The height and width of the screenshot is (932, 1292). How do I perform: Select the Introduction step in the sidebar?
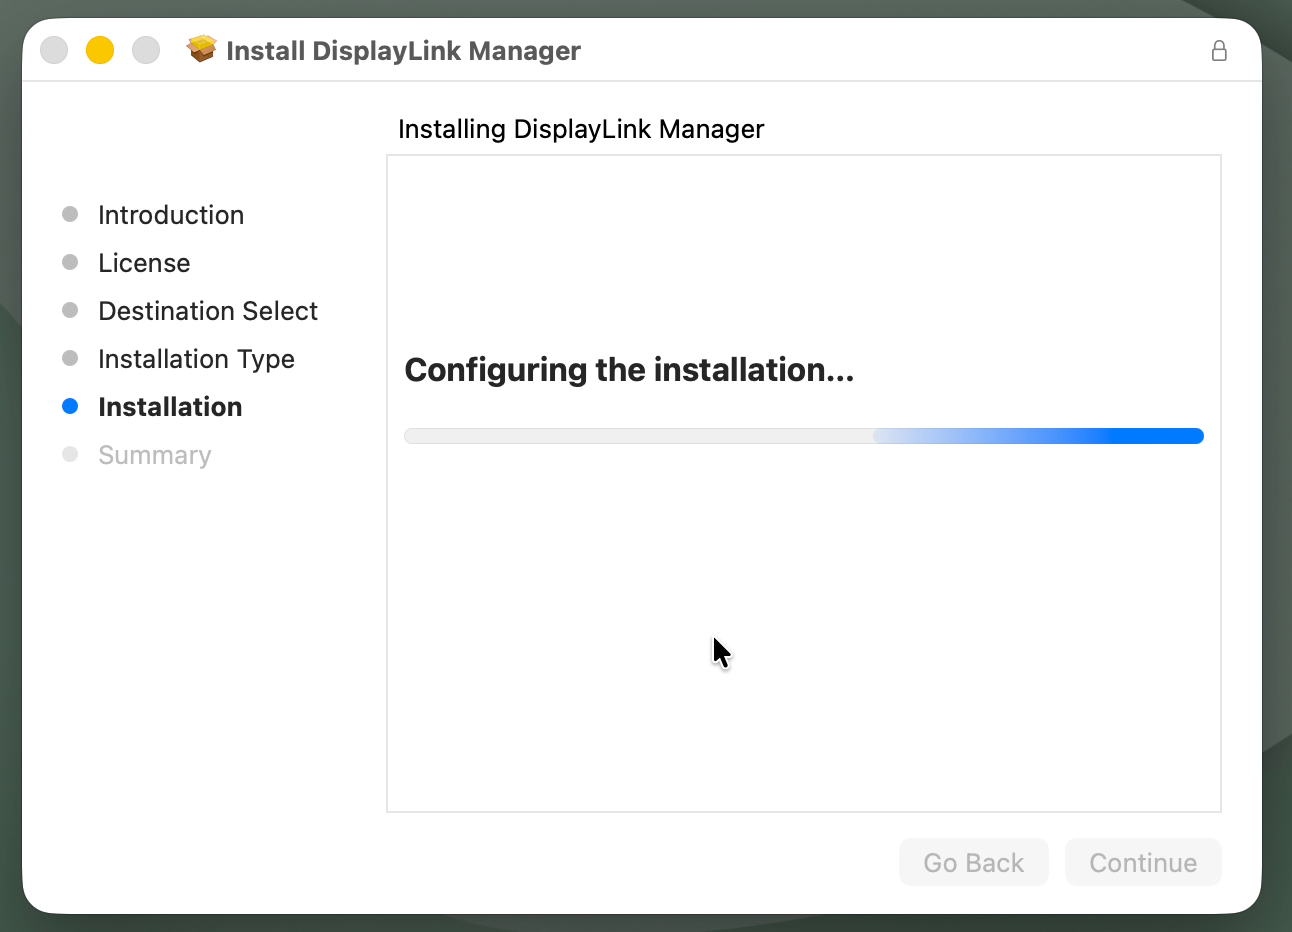(171, 214)
